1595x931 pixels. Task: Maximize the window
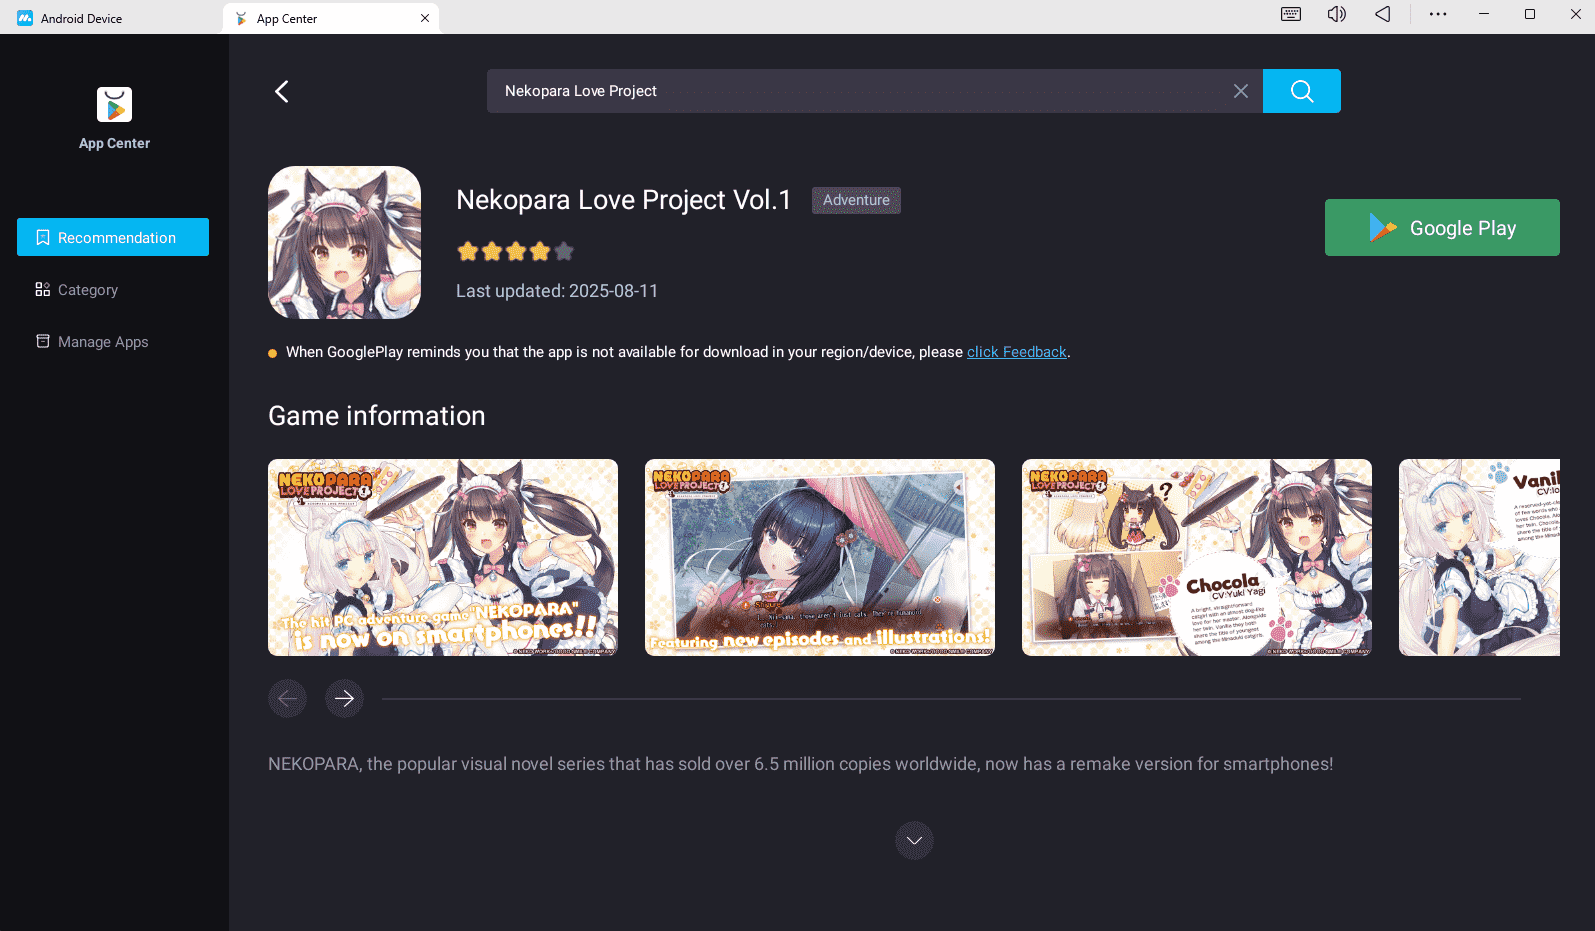[1529, 14]
